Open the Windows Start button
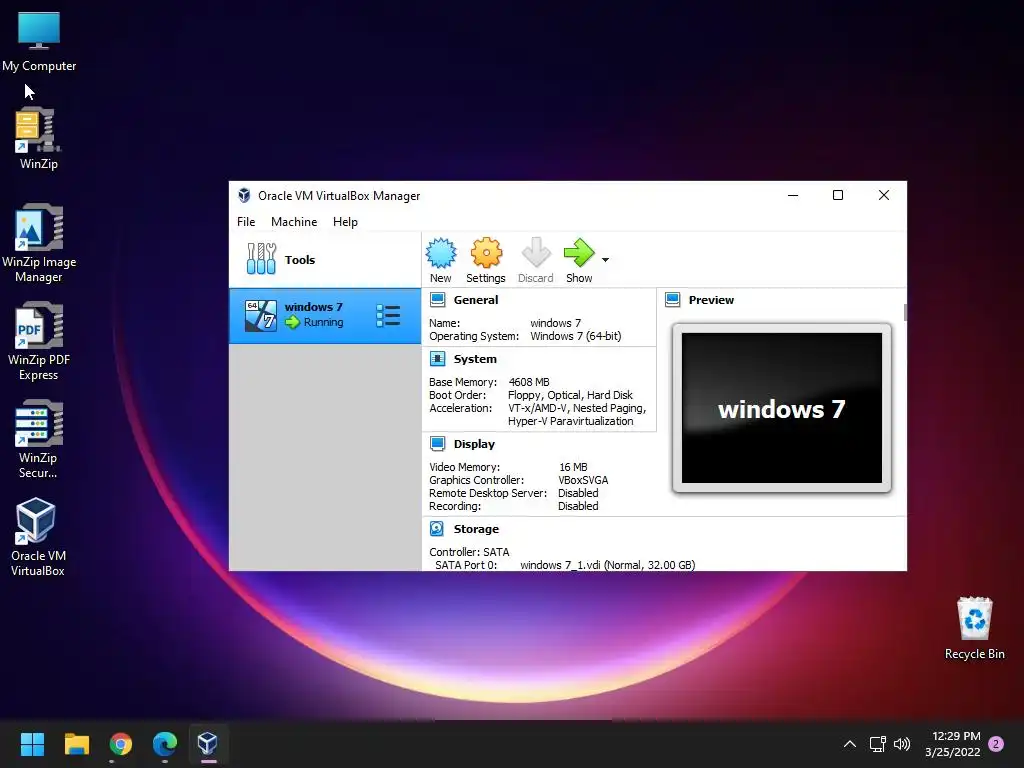Screen dimensions: 1024x768 pyautogui.click(x=32, y=744)
